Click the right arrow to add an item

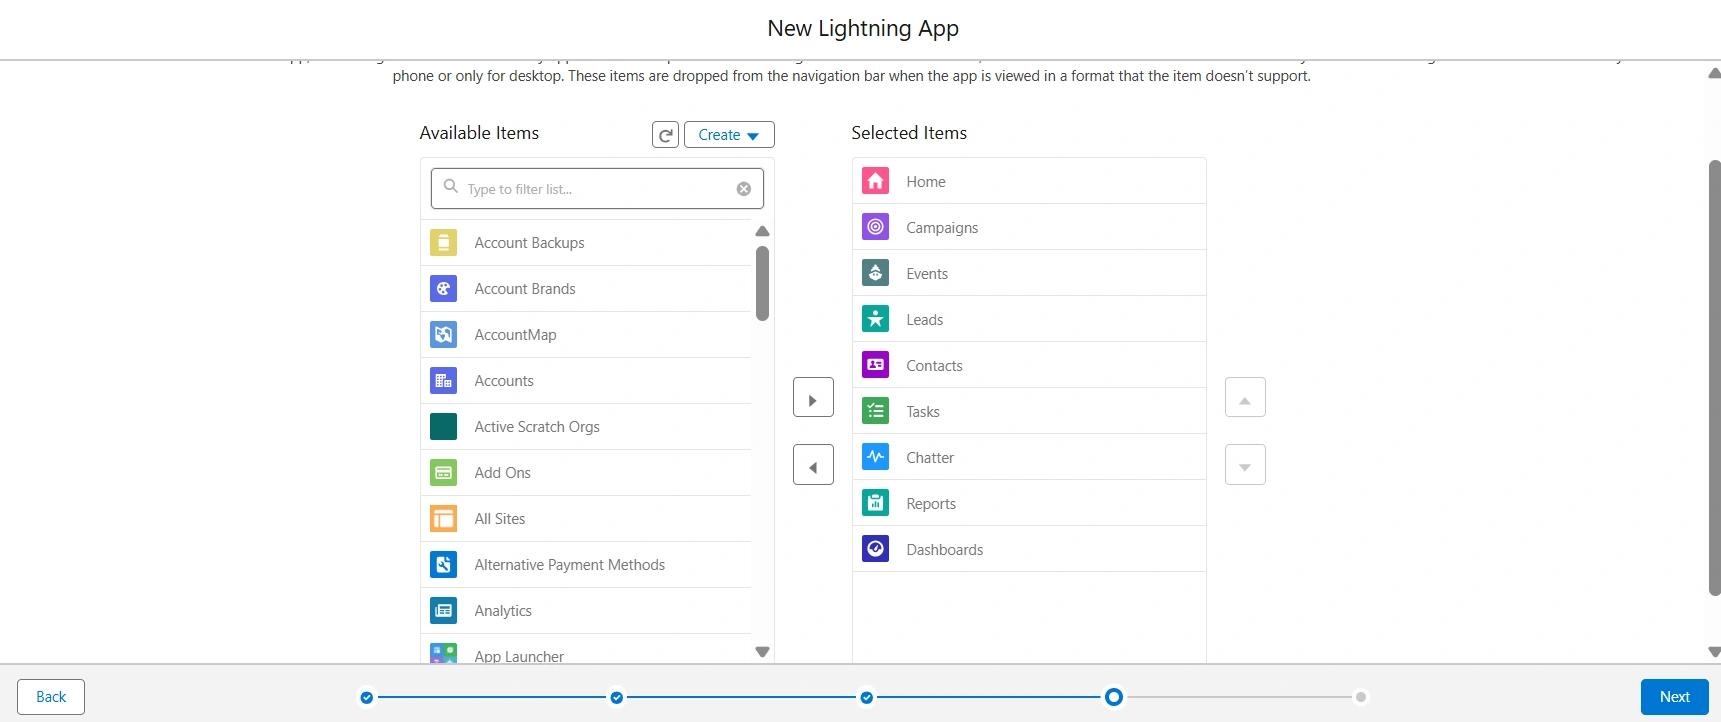tap(812, 397)
